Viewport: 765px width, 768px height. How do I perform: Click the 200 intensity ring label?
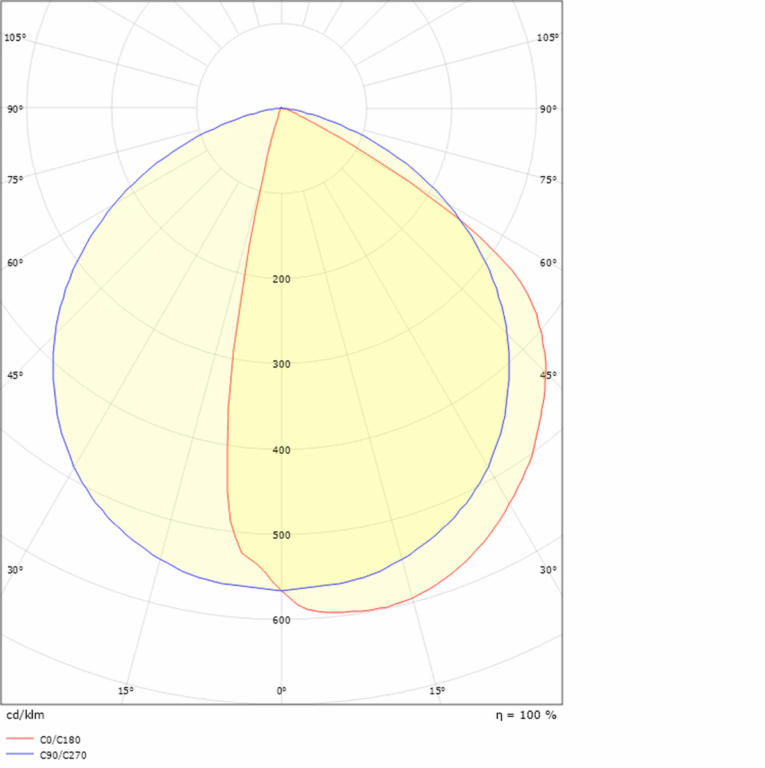click(281, 279)
